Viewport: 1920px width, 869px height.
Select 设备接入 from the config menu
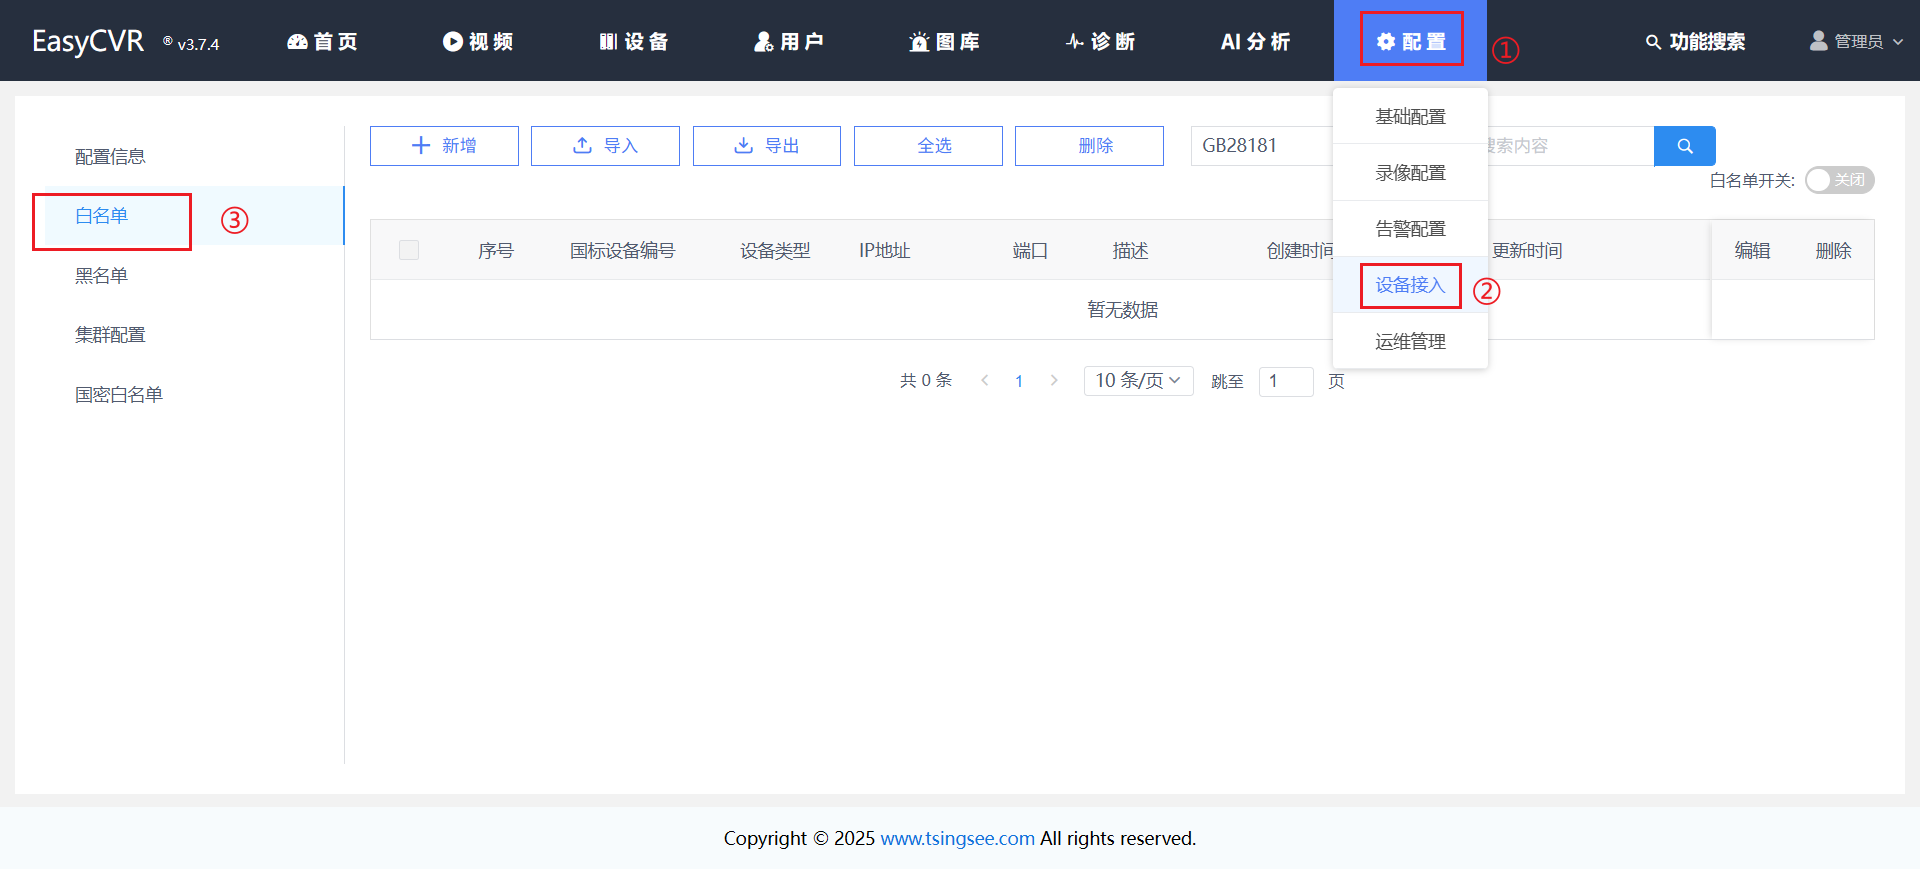tap(1410, 286)
